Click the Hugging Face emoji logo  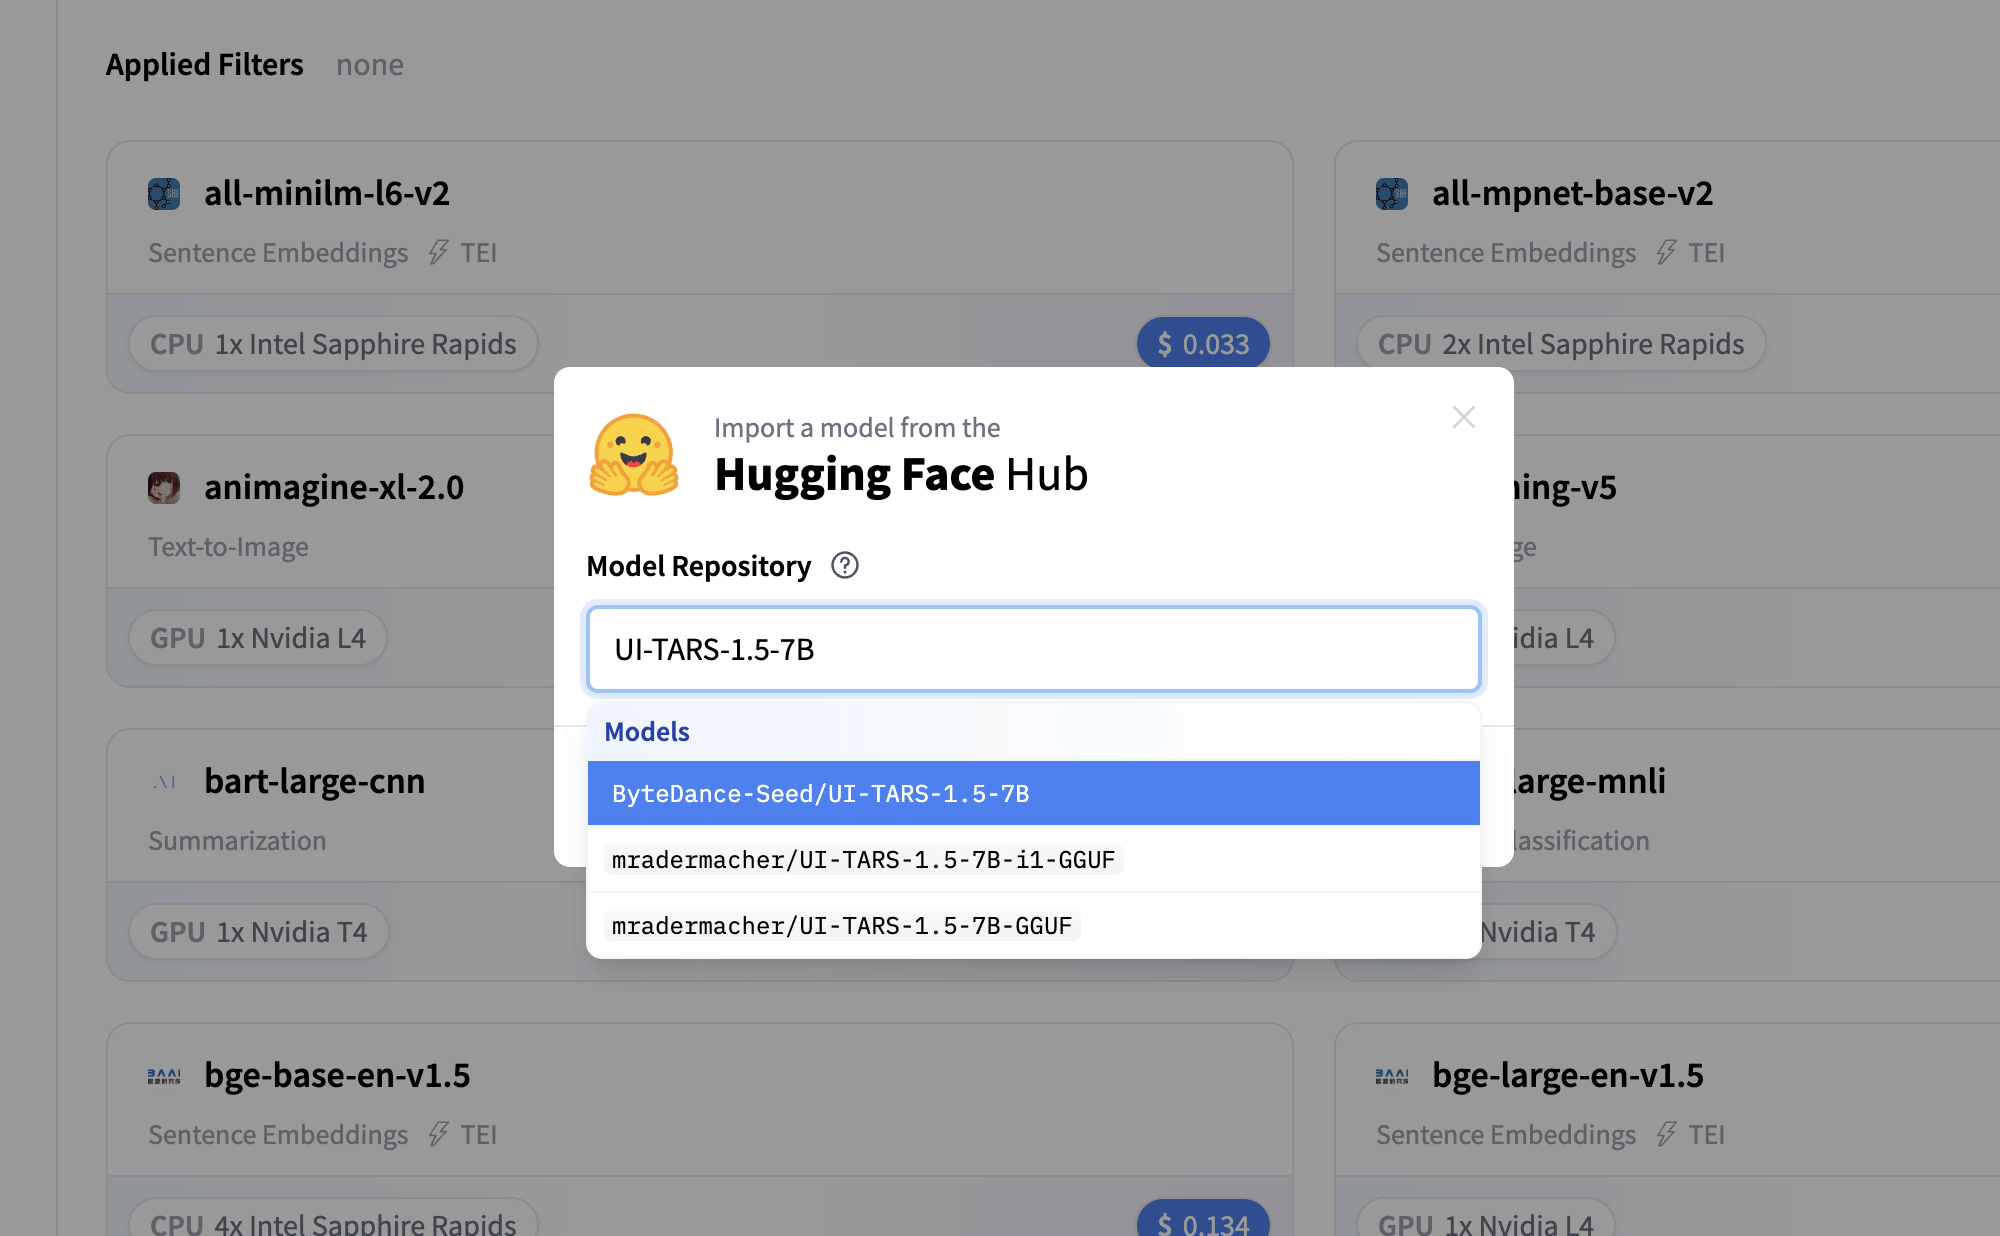click(634, 455)
